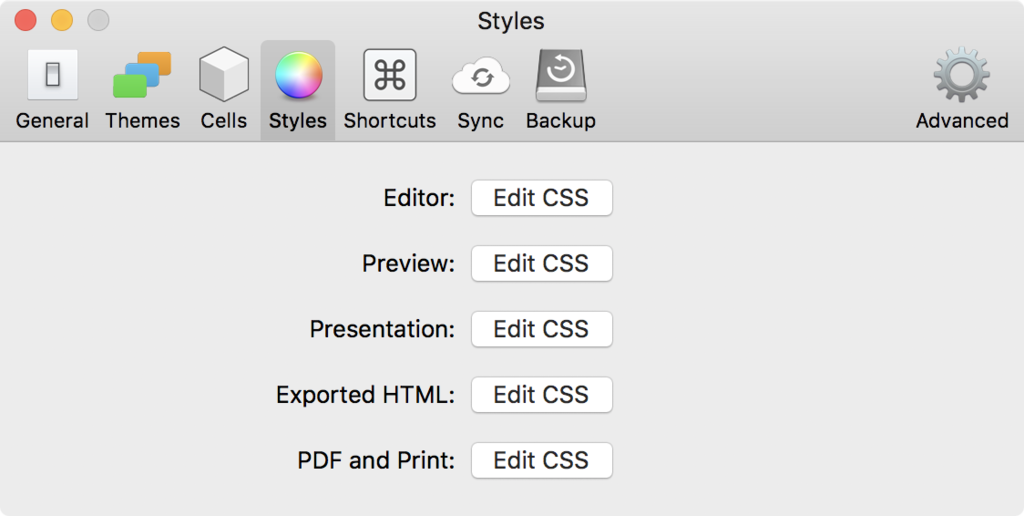Minimize the window with the yellow button

point(62,20)
